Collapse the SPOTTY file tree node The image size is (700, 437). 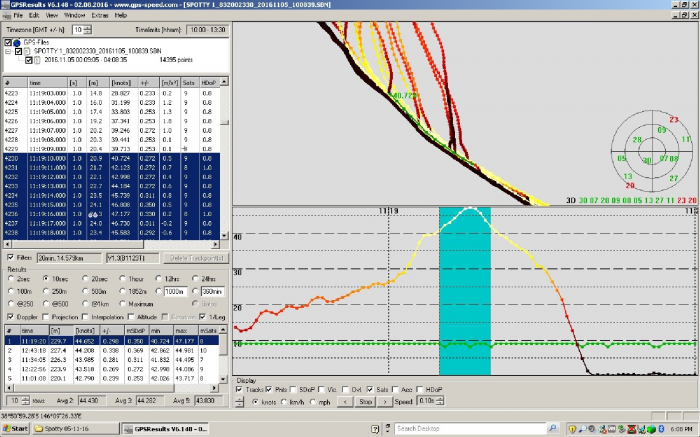coord(7,51)
